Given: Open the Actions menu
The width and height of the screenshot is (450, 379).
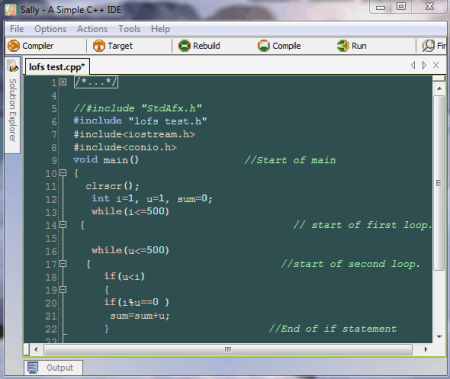Looking at the screenshot, I should pos(92,29).
